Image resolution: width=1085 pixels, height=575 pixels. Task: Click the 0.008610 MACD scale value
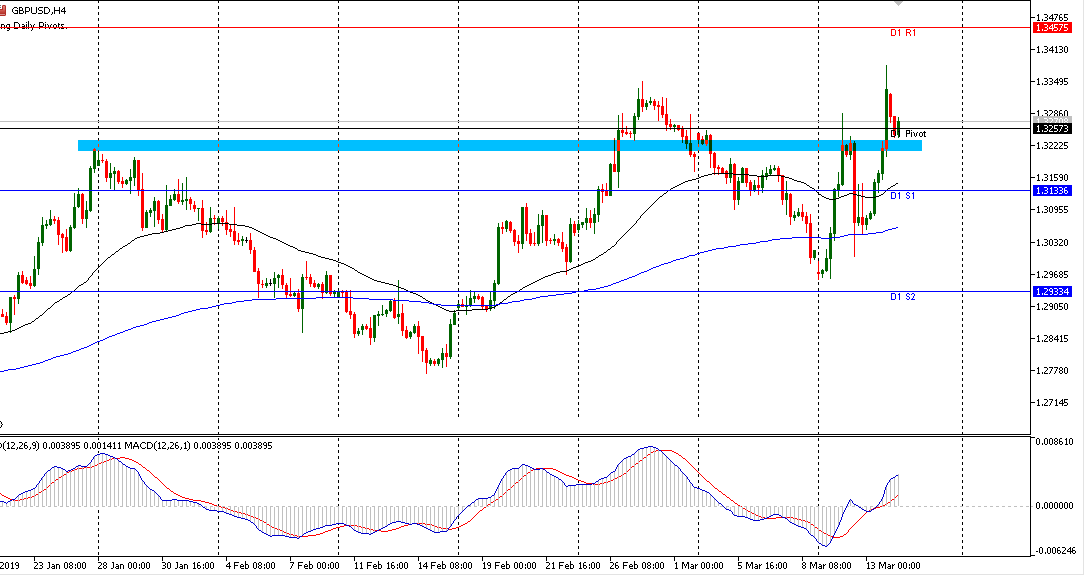(x=1056, y=441)
